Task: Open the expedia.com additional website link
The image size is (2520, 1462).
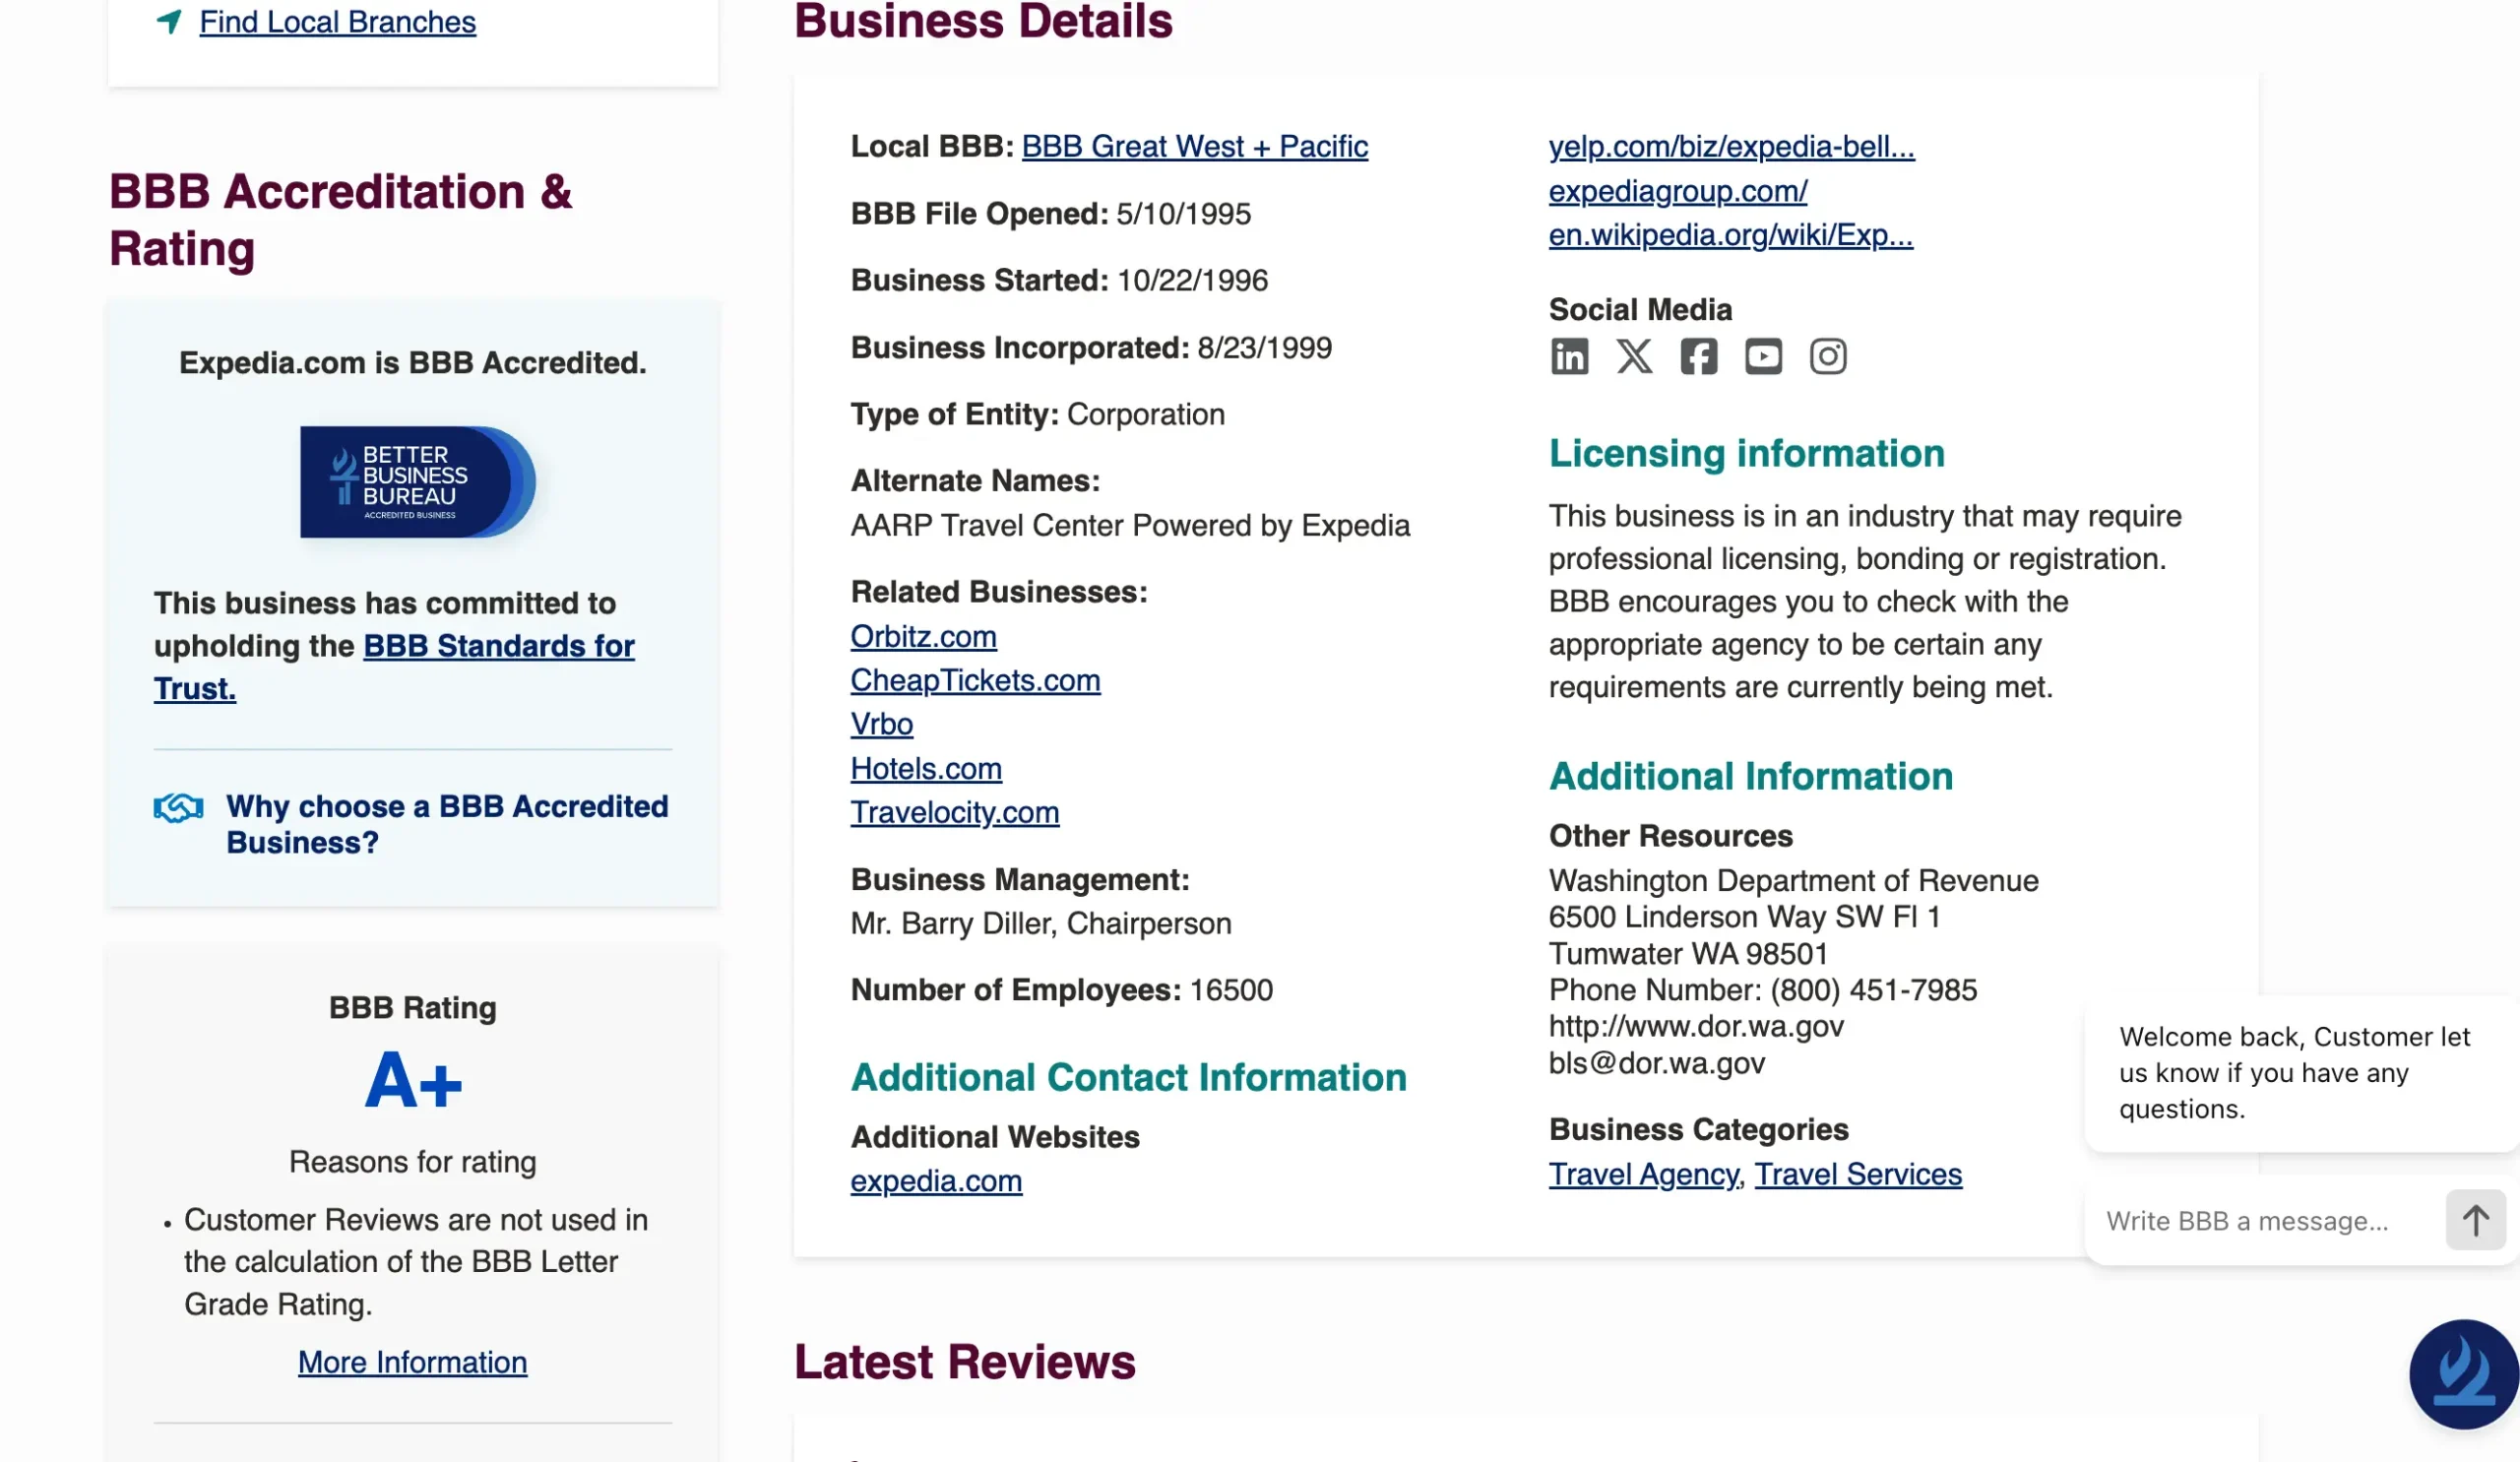Action: pos(936,1181)
